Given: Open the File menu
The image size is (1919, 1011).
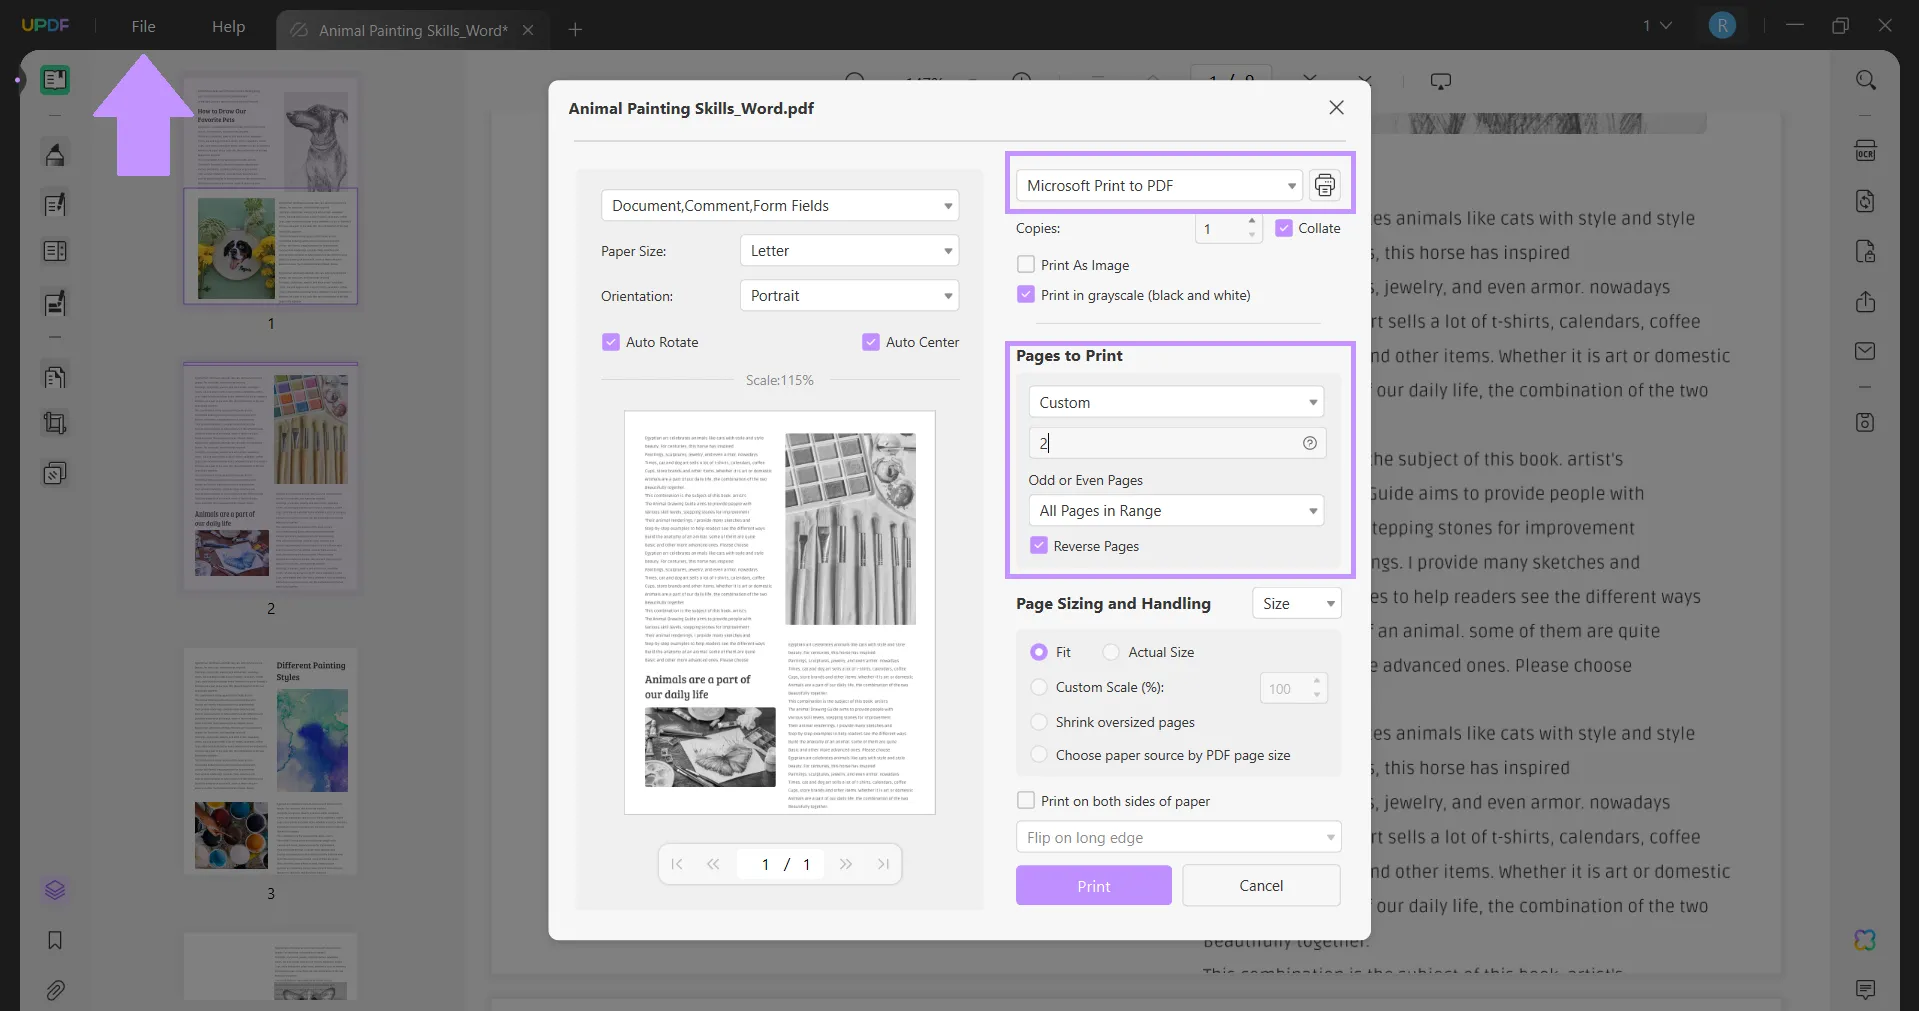Looking at the screenshot, I should [x=143, y=26].
